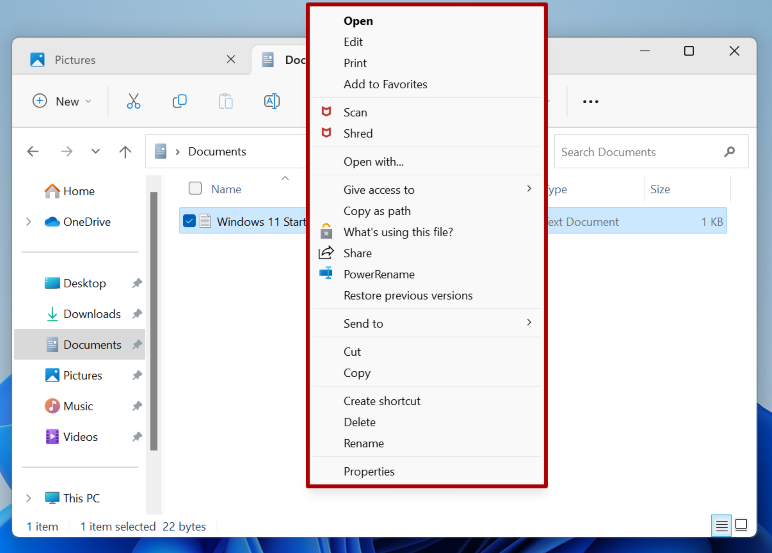
Task: Expand Send to submenu
Action: click(529, 322)
